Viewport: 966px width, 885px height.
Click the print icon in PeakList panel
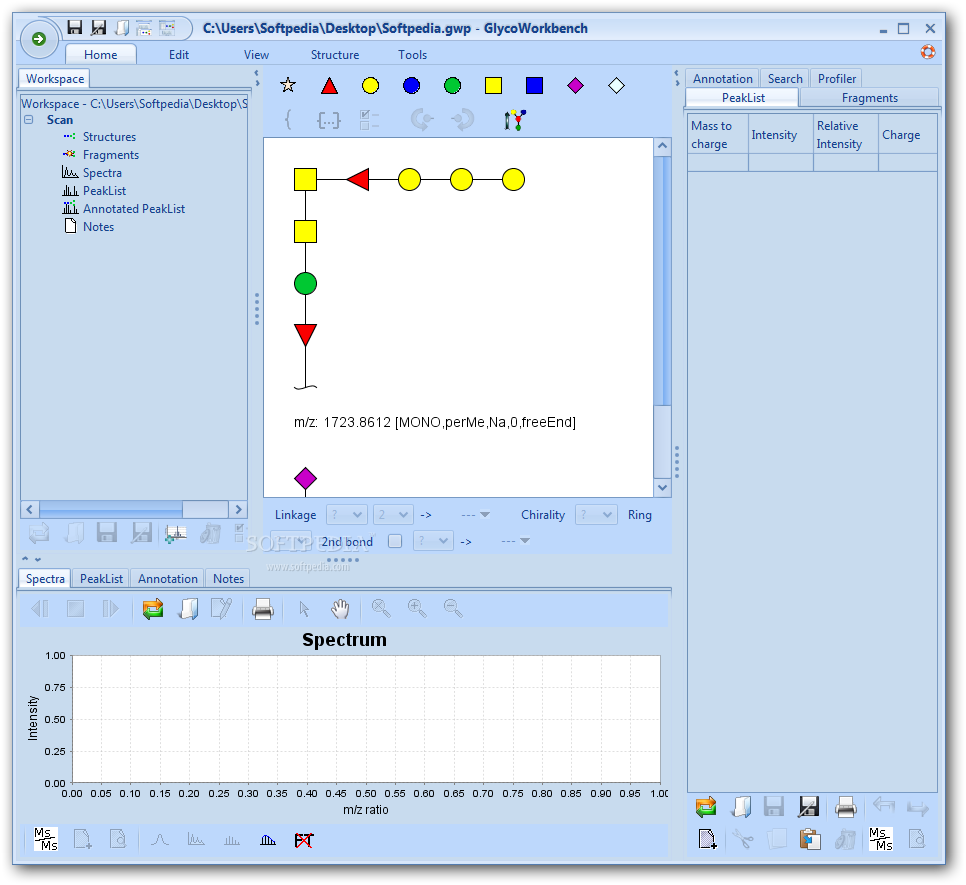tap(845, 806)
